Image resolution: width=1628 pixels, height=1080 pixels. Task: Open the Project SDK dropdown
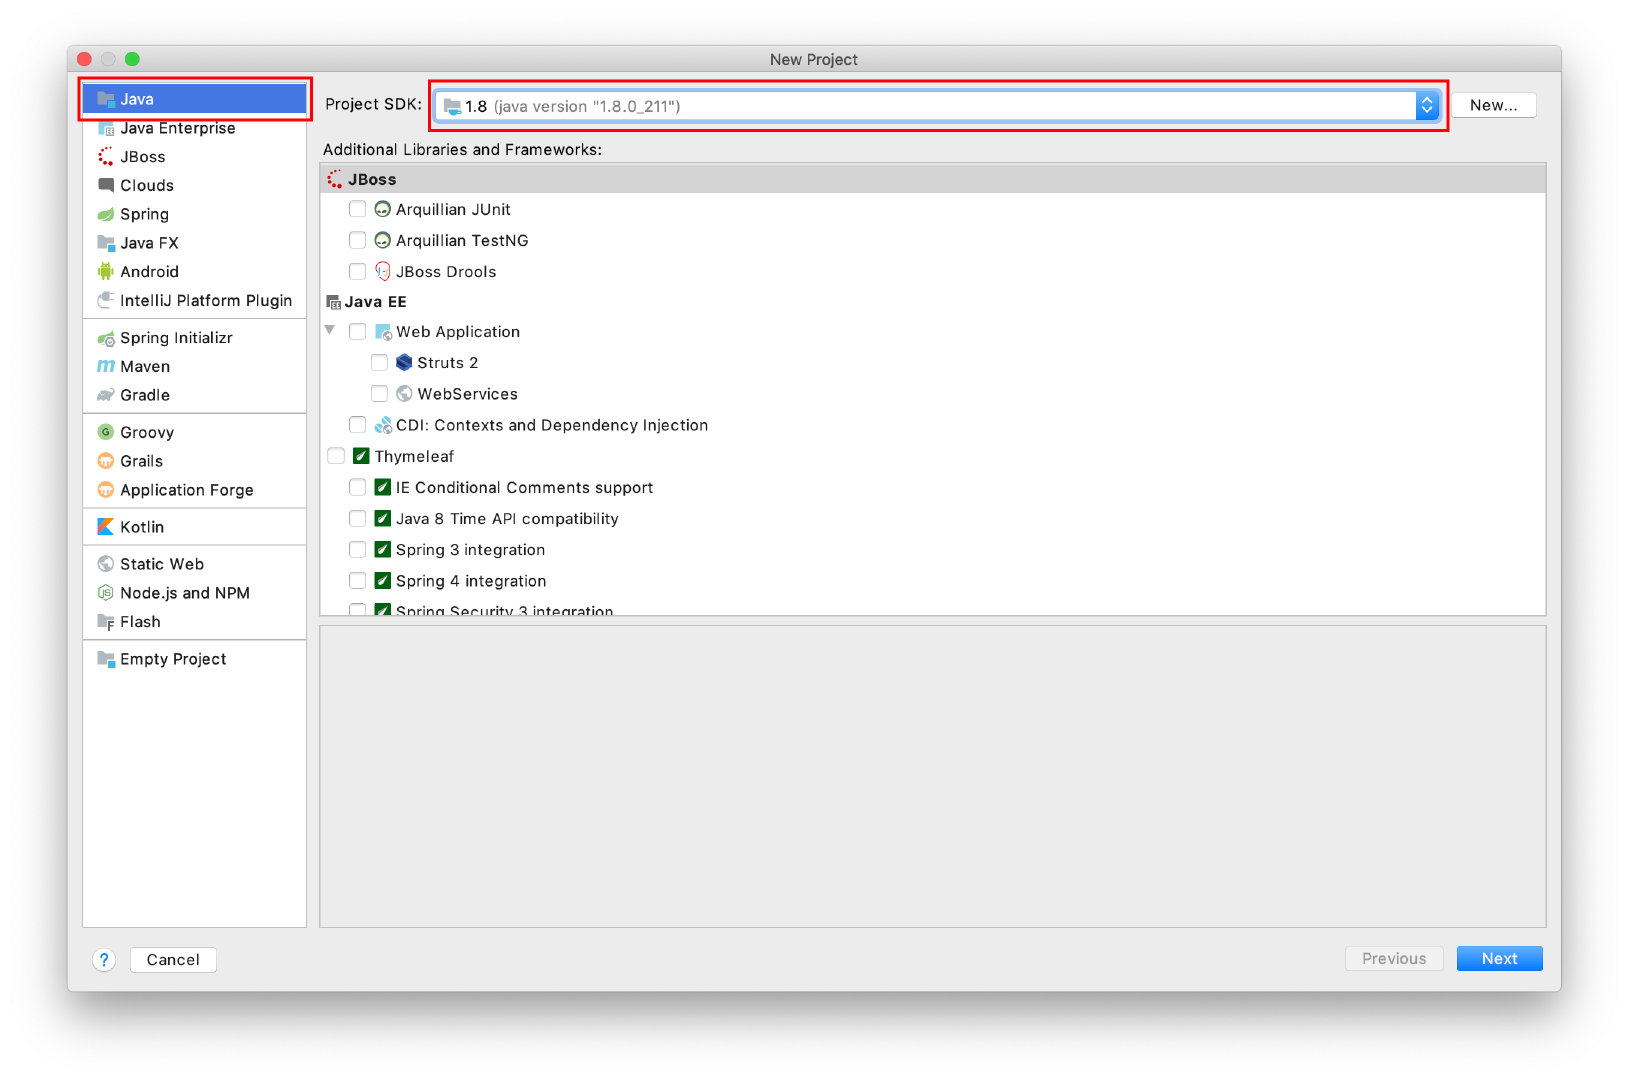[x=938, y=106]
